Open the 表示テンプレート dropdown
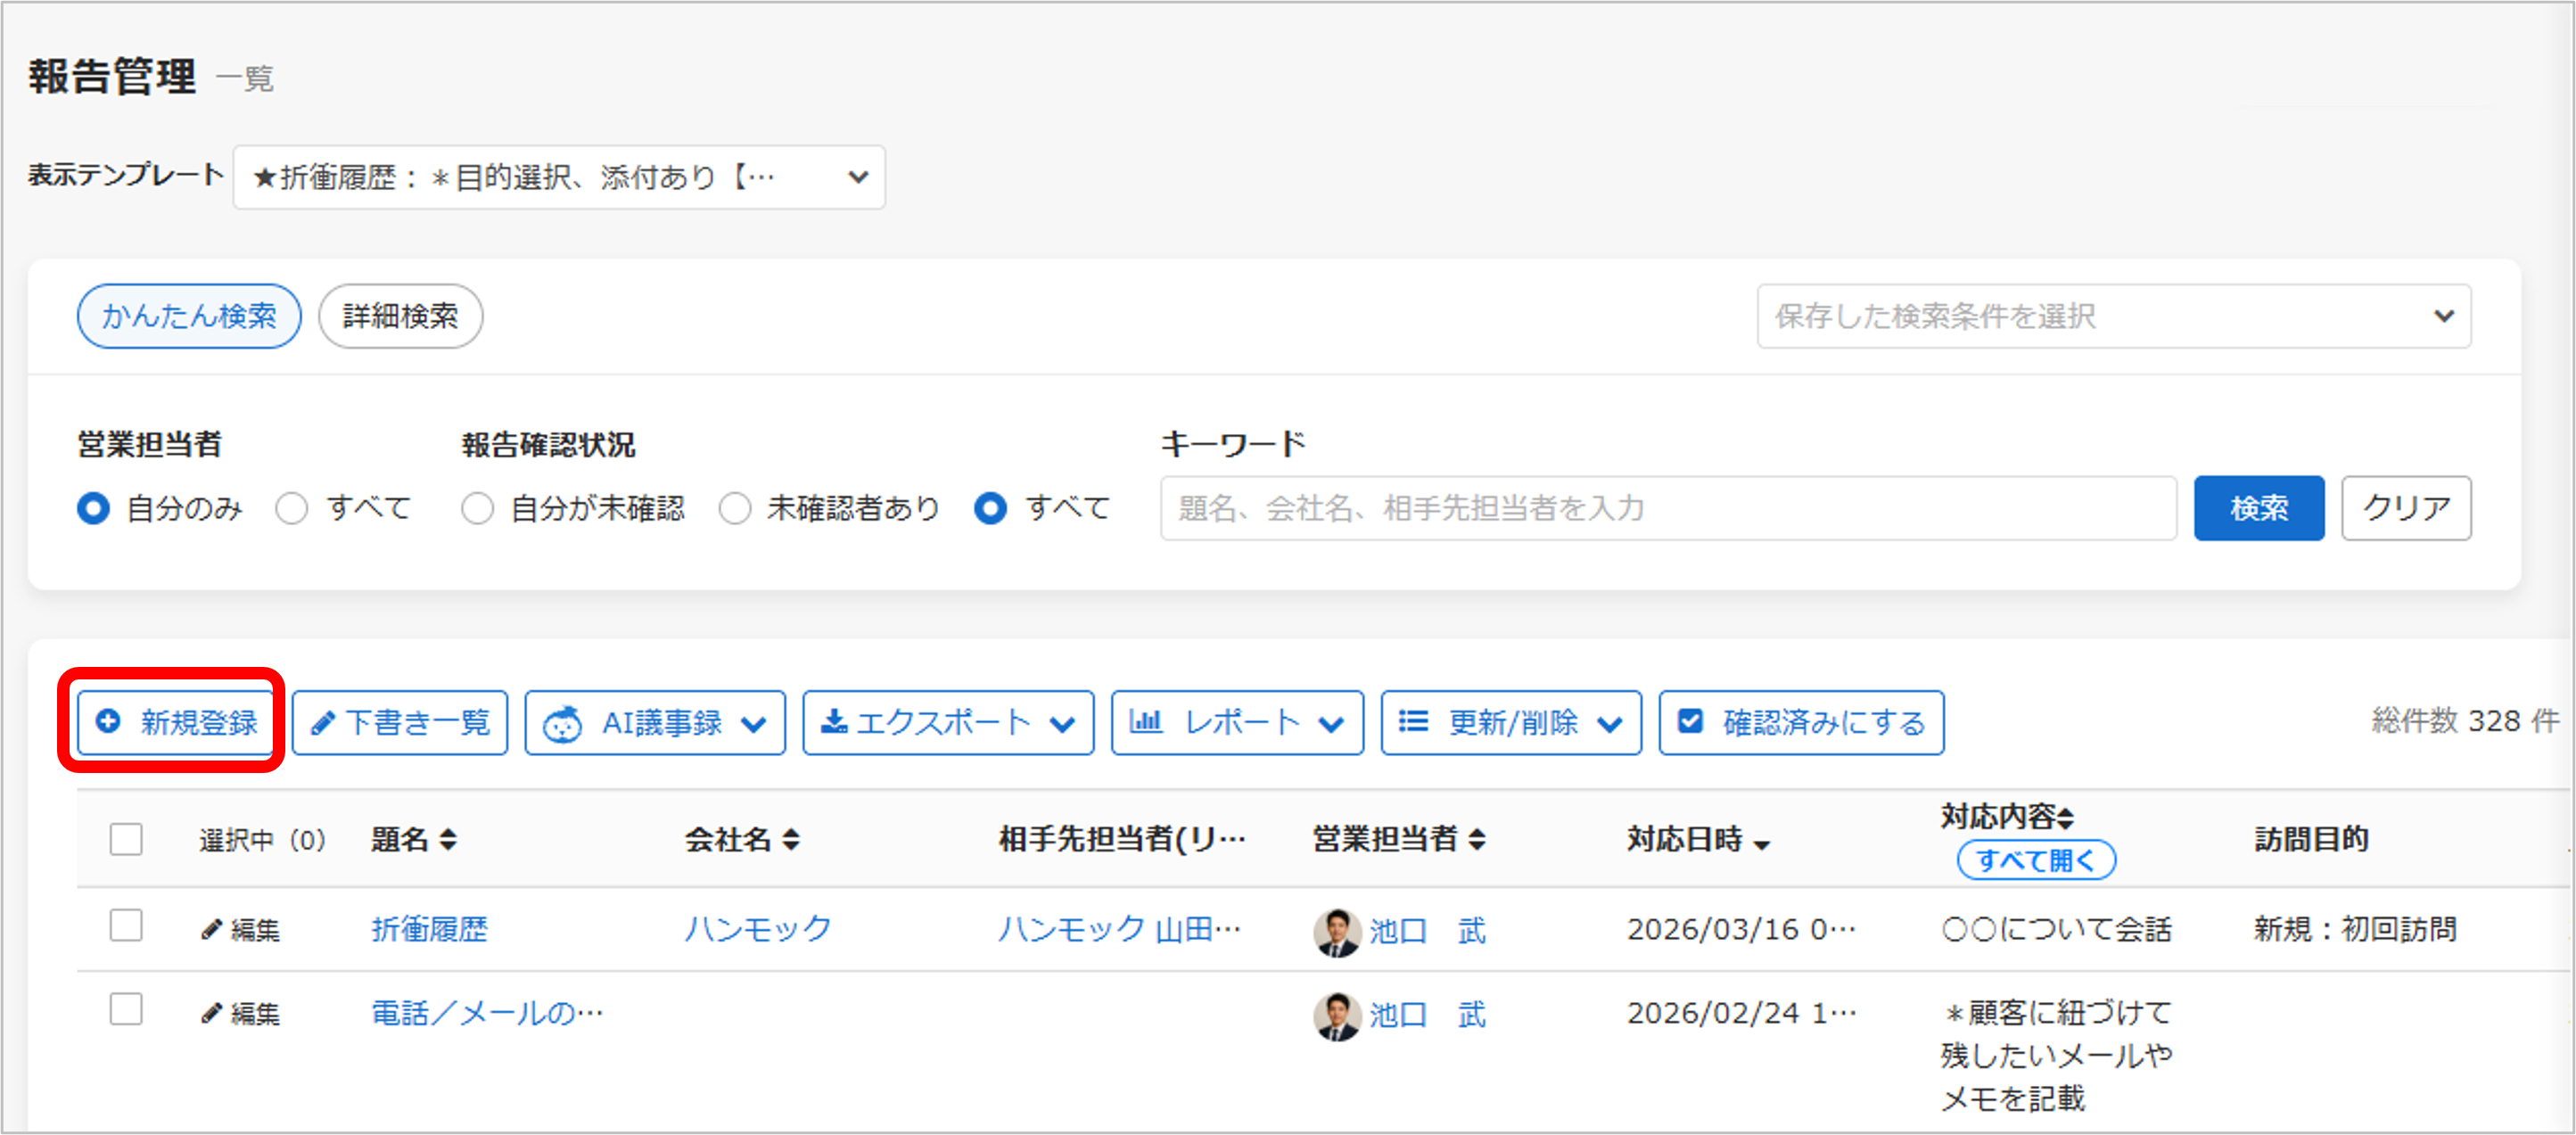 (x=558, y=177)
